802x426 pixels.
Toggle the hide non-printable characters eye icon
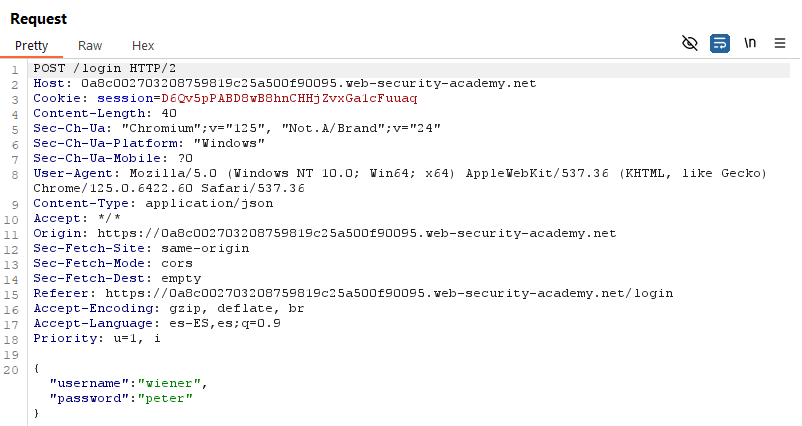click(689, 43)
